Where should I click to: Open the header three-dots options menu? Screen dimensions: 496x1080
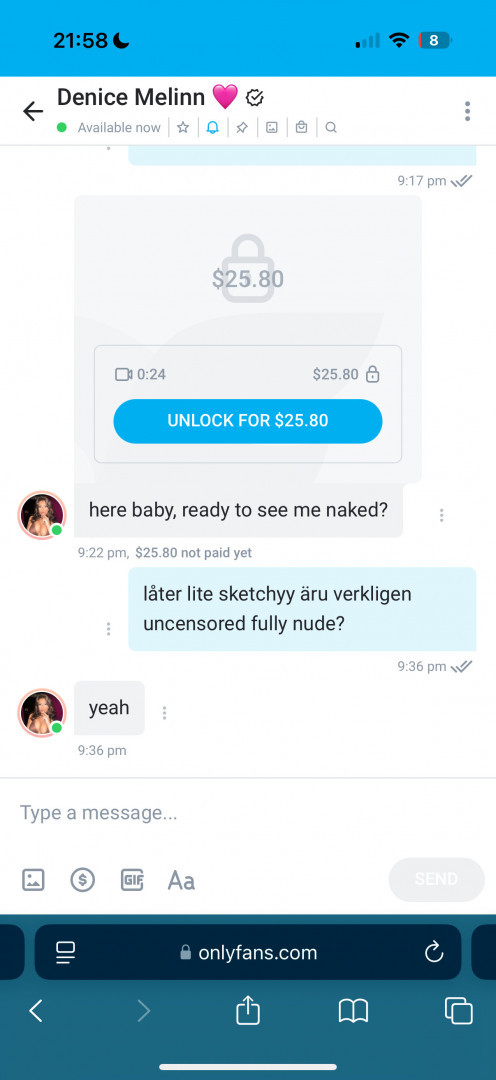467,111
